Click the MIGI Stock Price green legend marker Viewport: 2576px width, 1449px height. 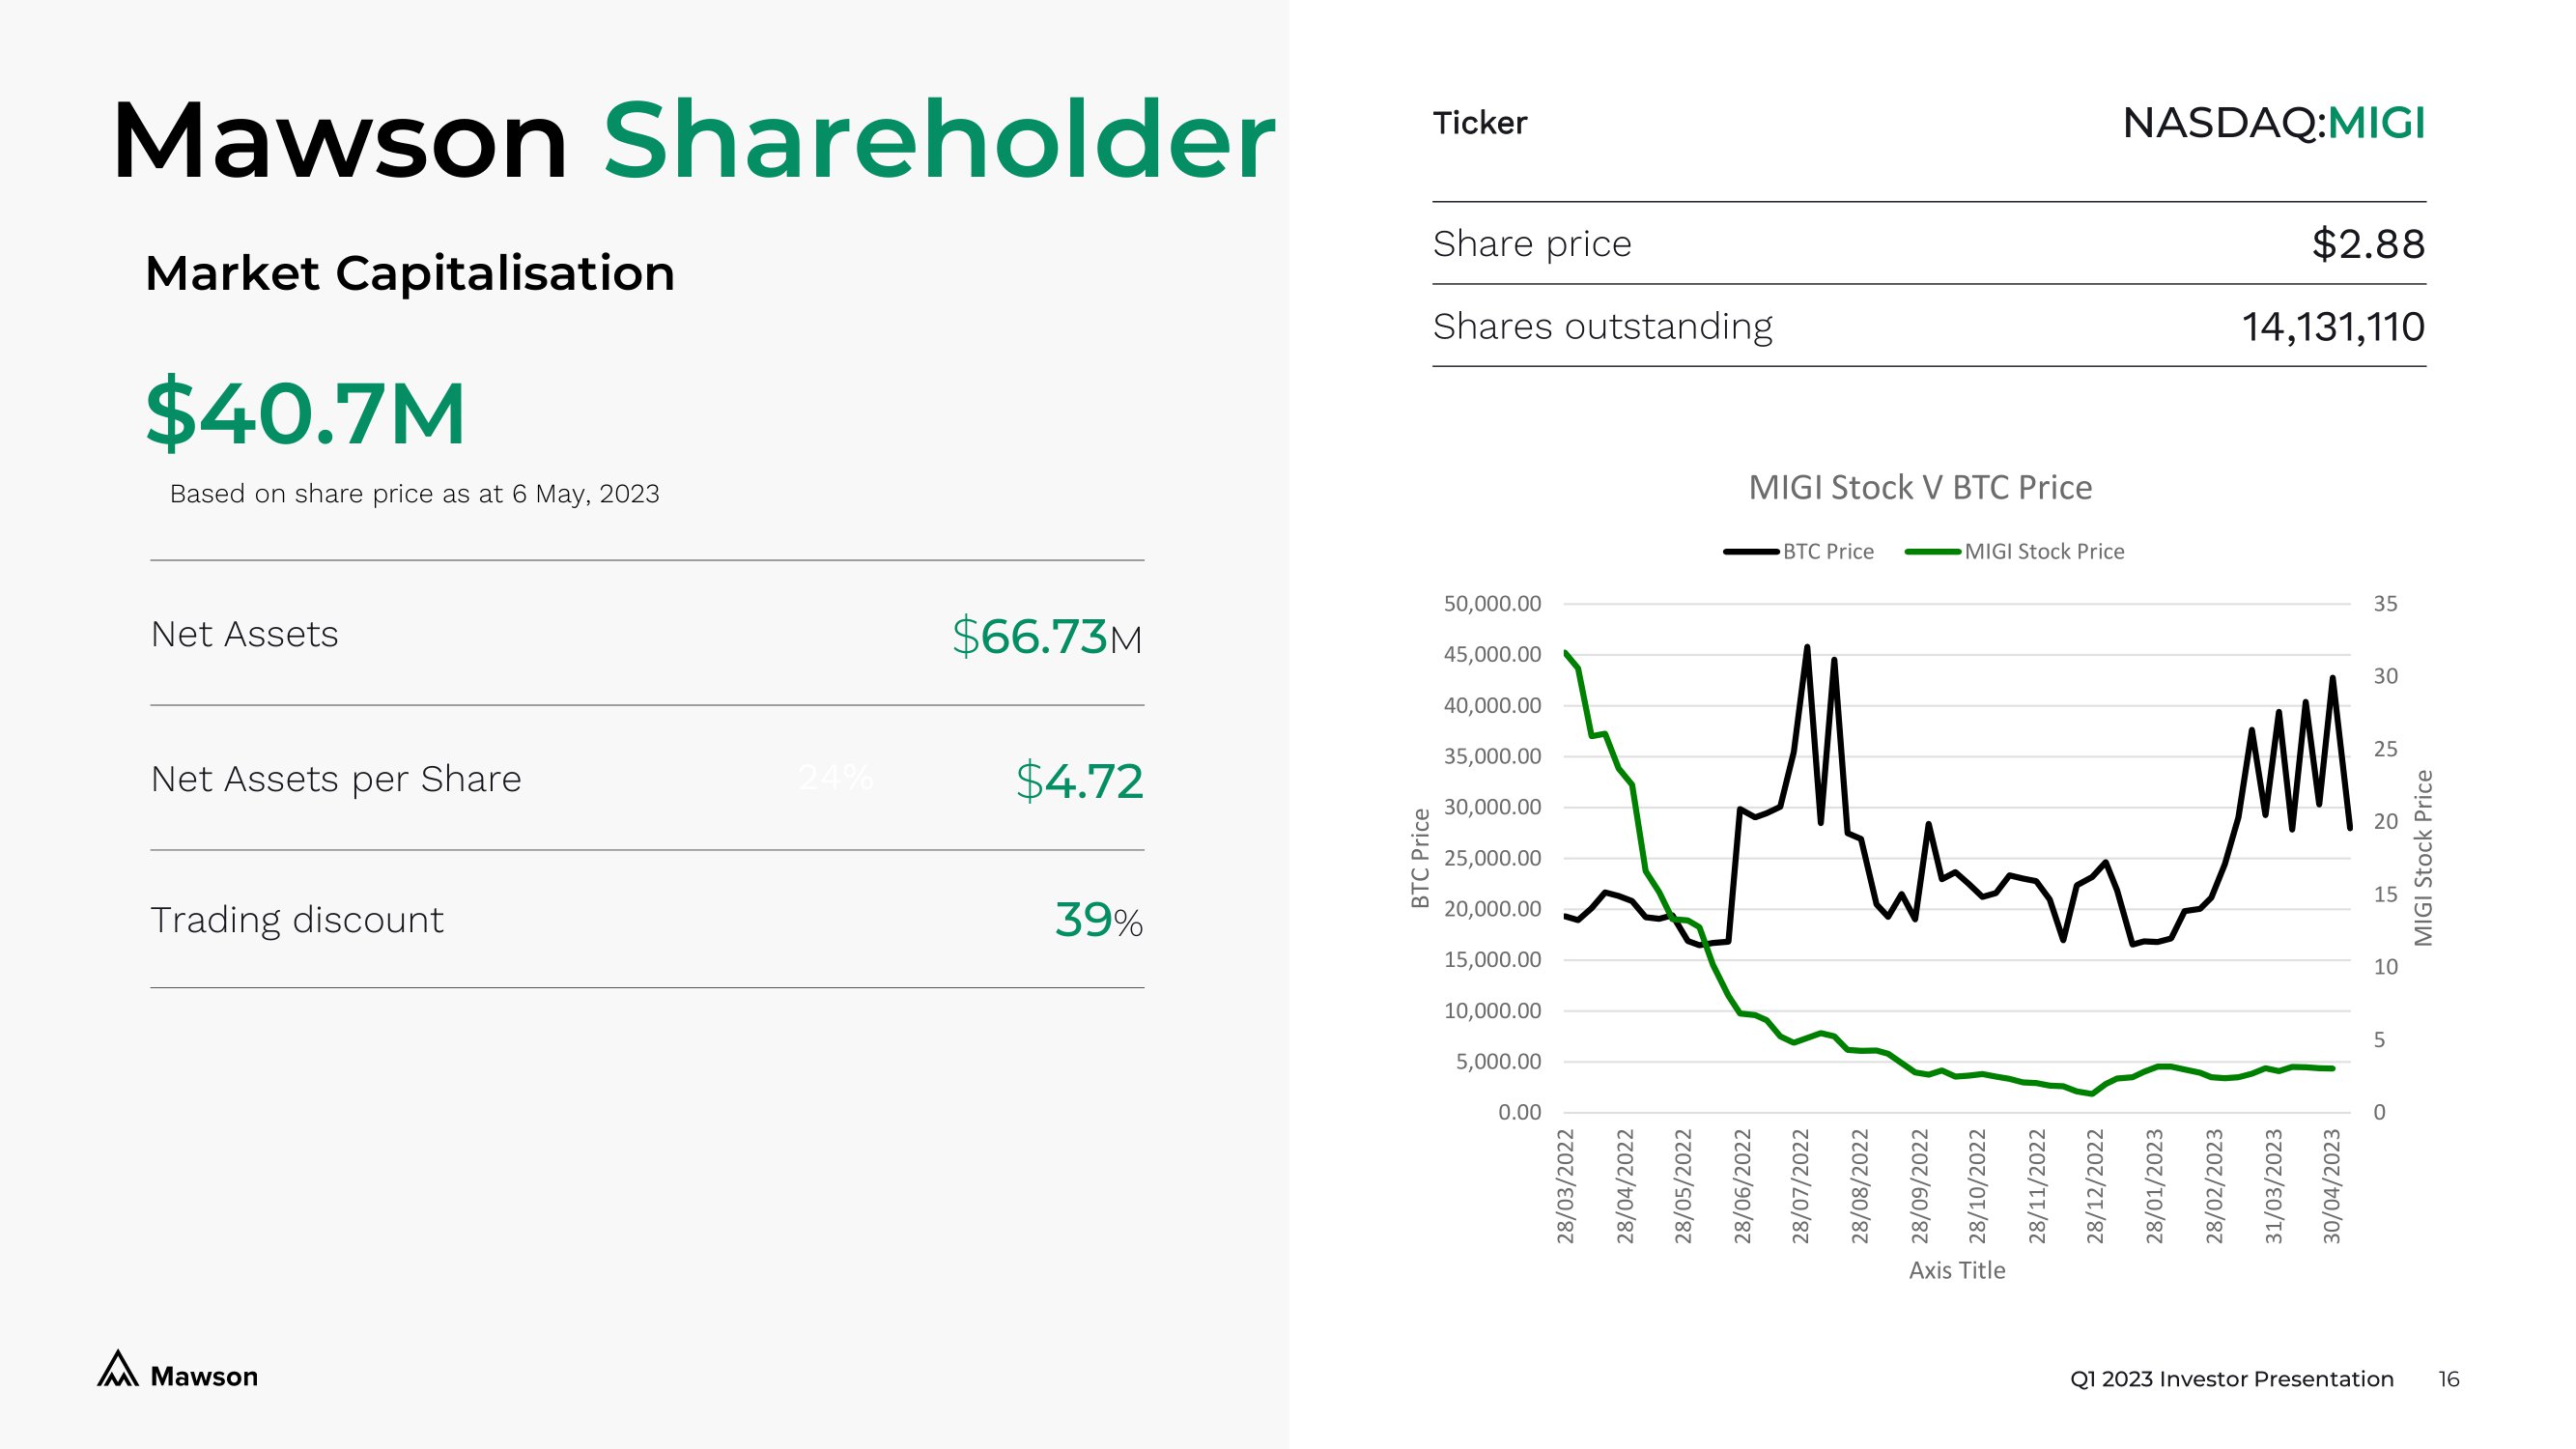coord(1932,552)
